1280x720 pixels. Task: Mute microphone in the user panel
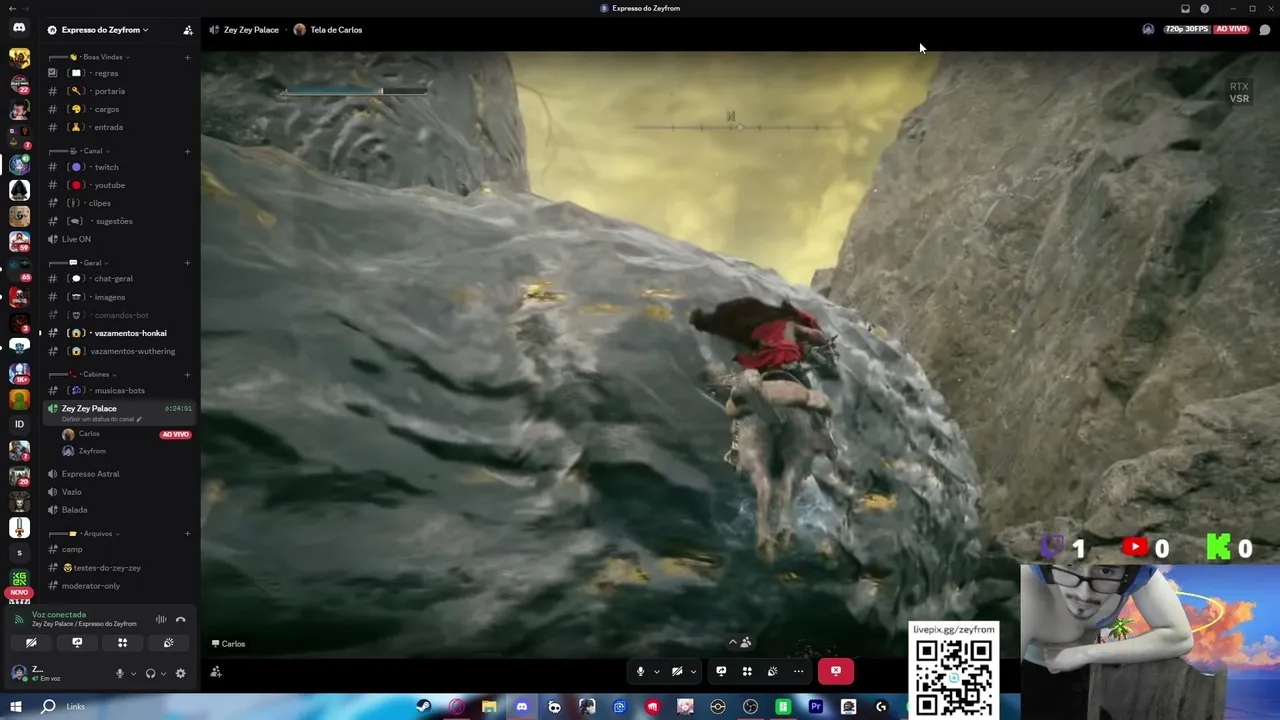pyautogui.click(x=120, y=674)
